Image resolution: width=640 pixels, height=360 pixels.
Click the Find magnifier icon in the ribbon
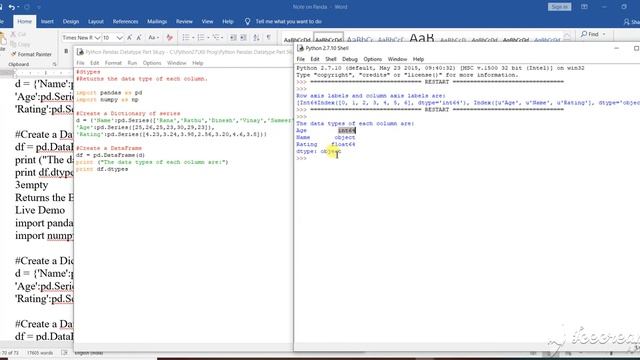click(584, 34)
